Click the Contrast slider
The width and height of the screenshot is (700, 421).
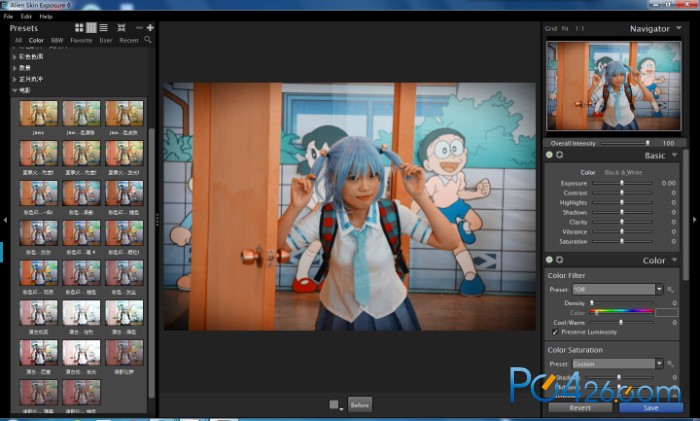point(622,193)
